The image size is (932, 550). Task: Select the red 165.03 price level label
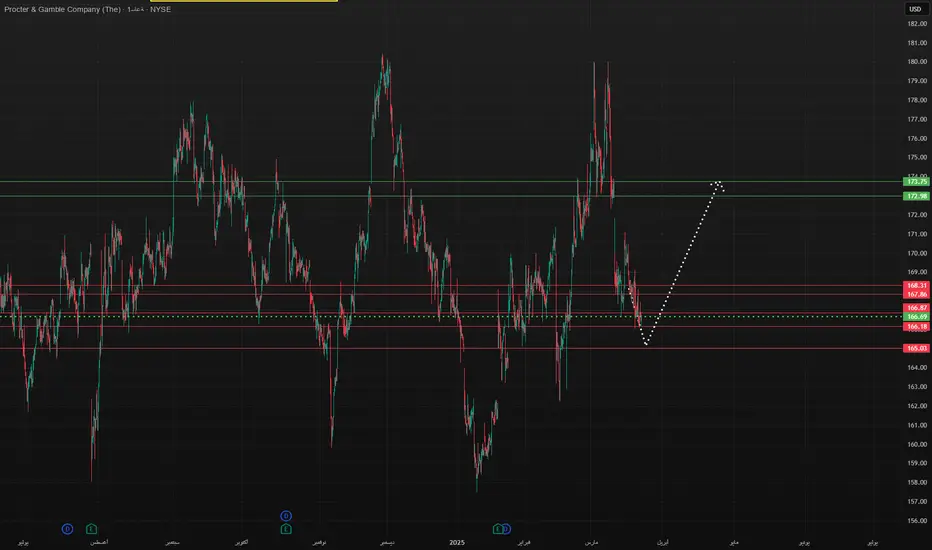[x=917, y=348]
